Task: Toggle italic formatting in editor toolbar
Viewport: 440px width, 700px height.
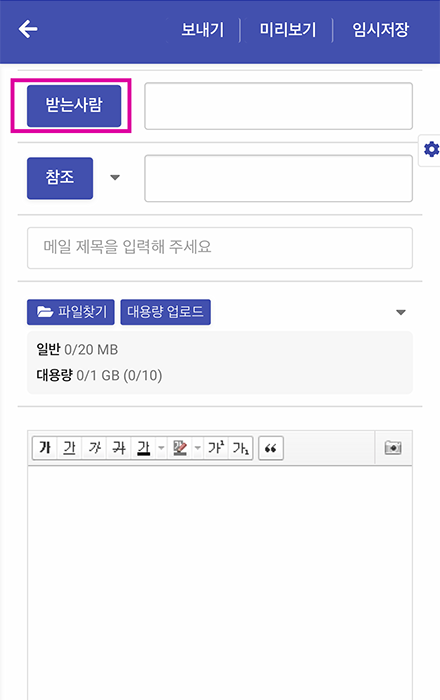Action: pyautogui.click(x=94, y=448)
